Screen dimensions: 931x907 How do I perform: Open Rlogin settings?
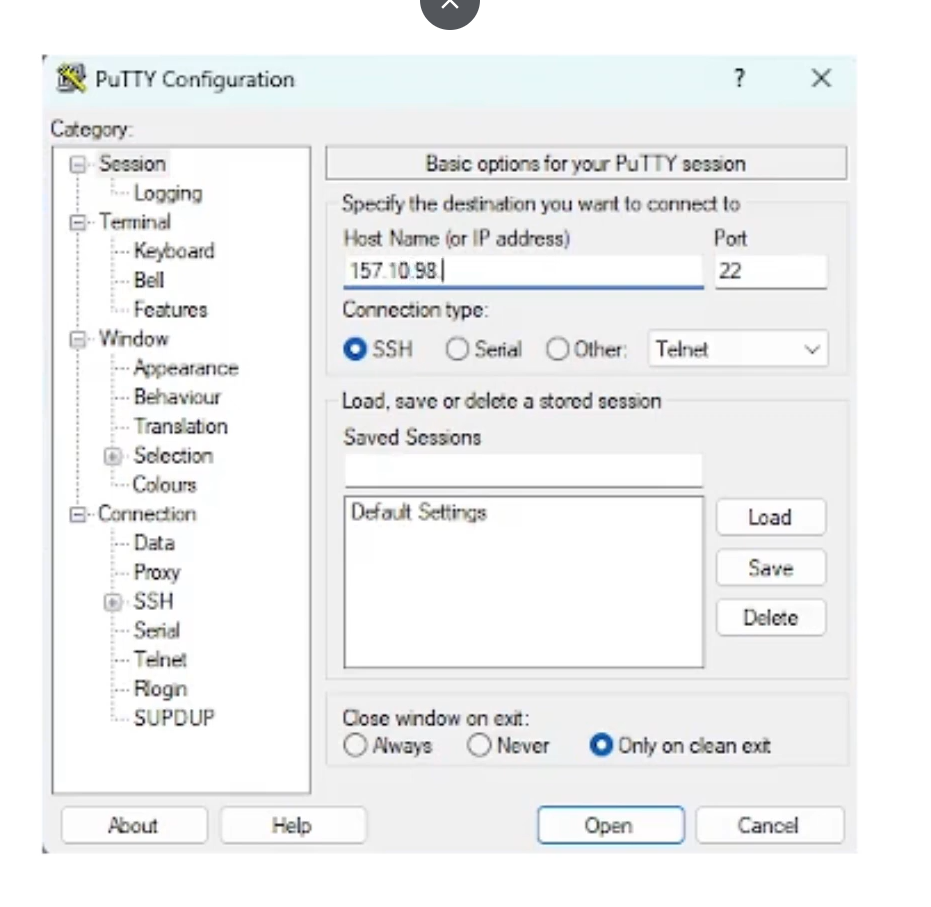[160, 689]
